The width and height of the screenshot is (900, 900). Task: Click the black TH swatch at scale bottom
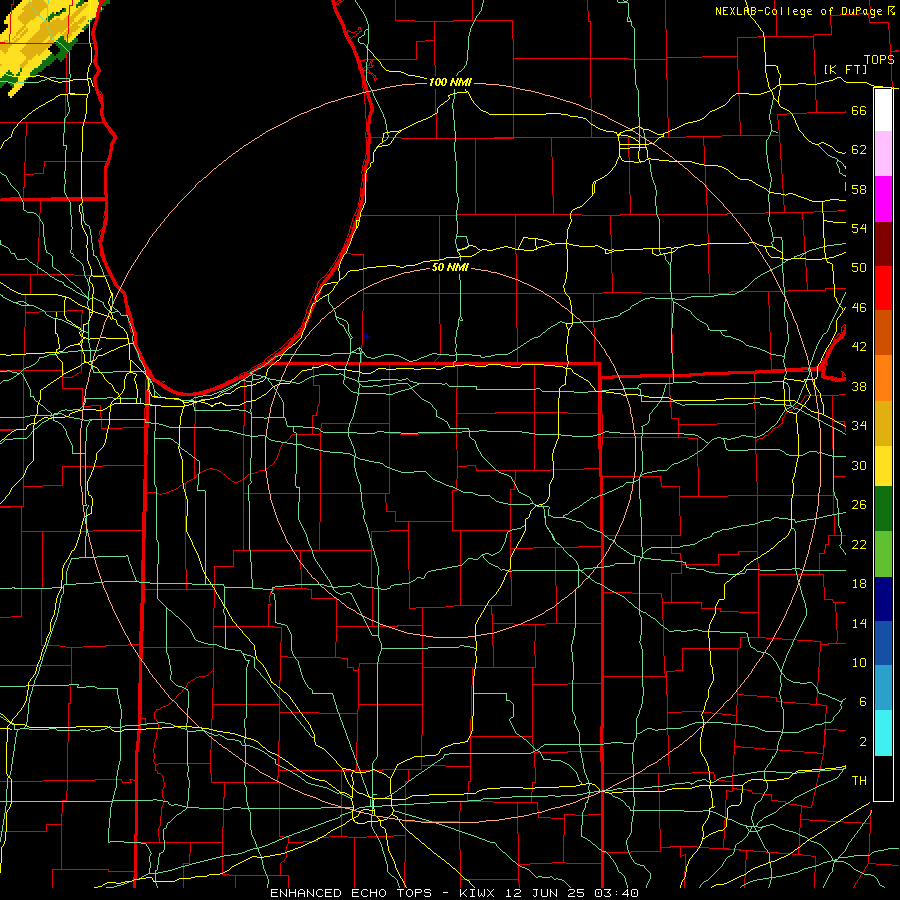point(883,778)
